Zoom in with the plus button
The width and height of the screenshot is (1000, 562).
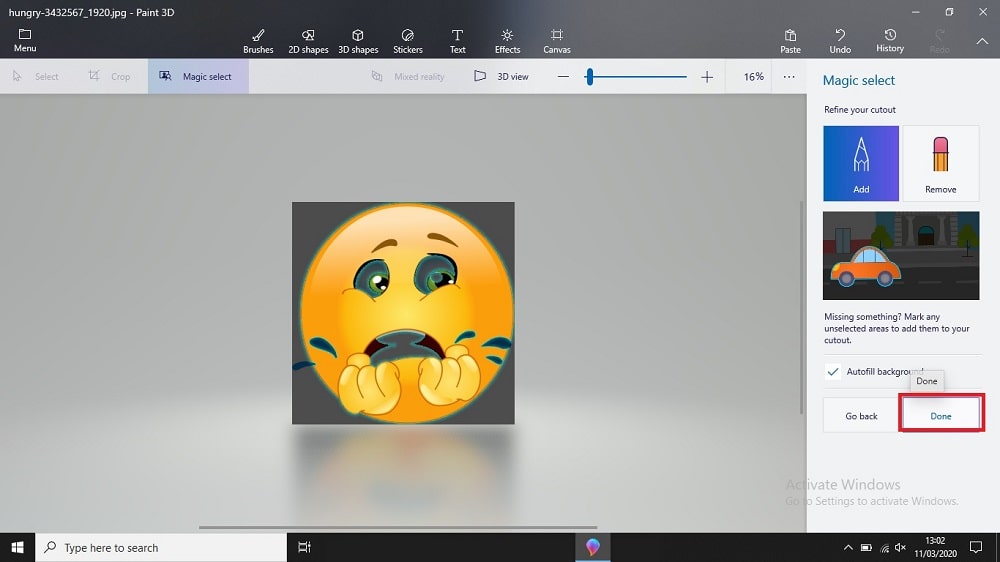(707, 77)
